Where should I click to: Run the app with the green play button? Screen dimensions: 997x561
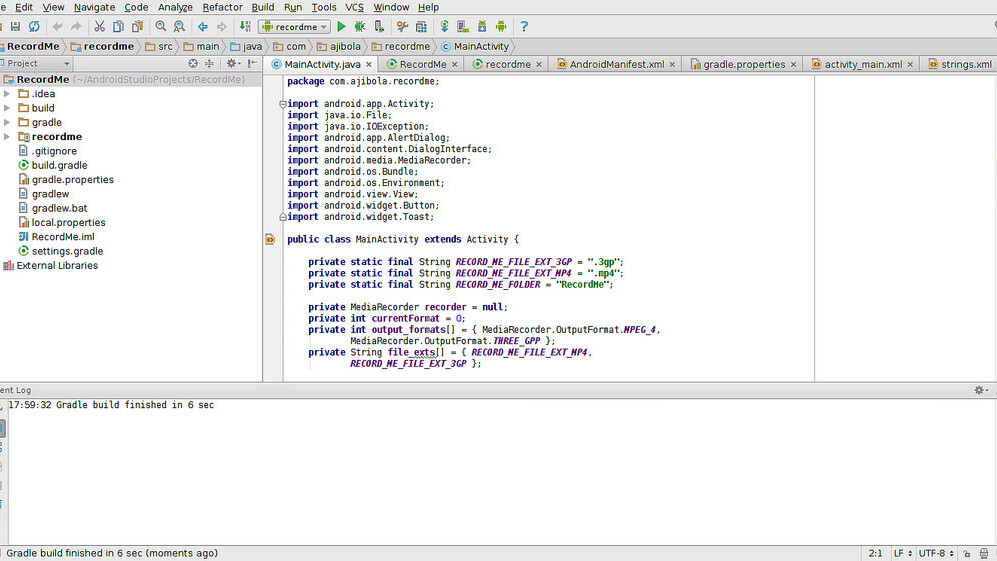pyautogui.click(x=341, y=27)
